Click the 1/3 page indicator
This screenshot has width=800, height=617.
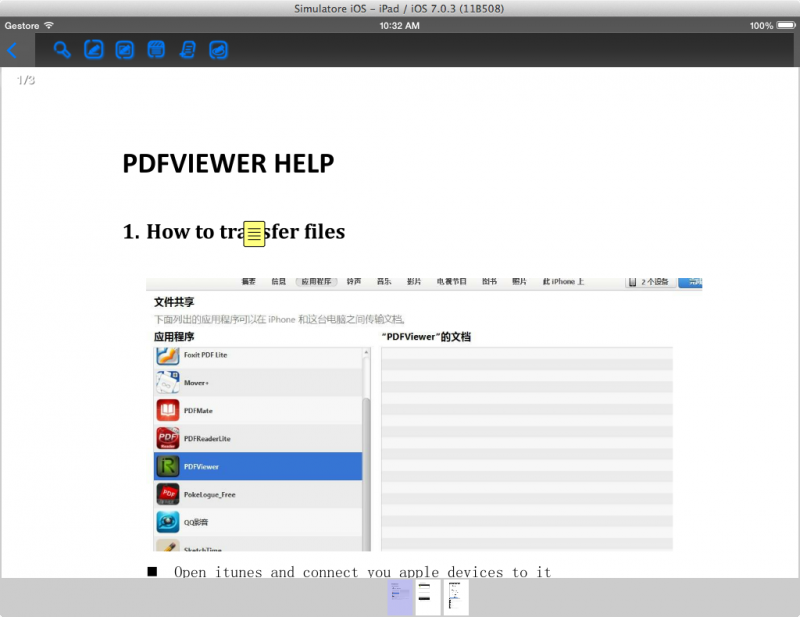26,80
